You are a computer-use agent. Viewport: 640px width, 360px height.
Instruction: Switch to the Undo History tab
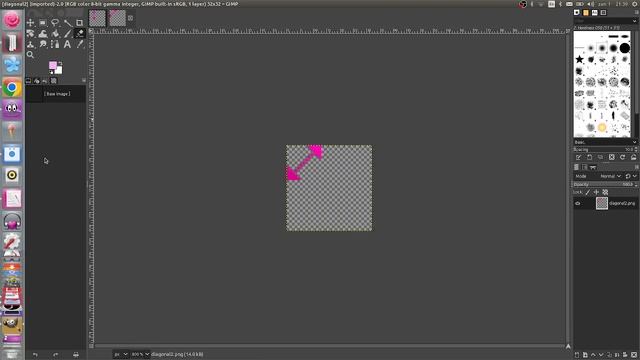point(45,81)
